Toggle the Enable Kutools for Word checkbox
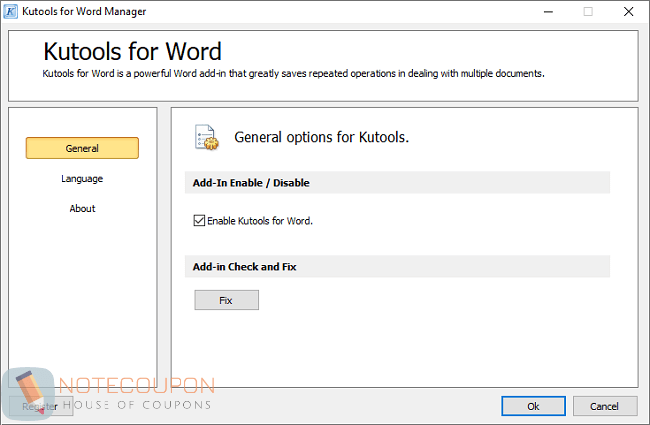Screen dimensions: 650x425 point(199,221)
